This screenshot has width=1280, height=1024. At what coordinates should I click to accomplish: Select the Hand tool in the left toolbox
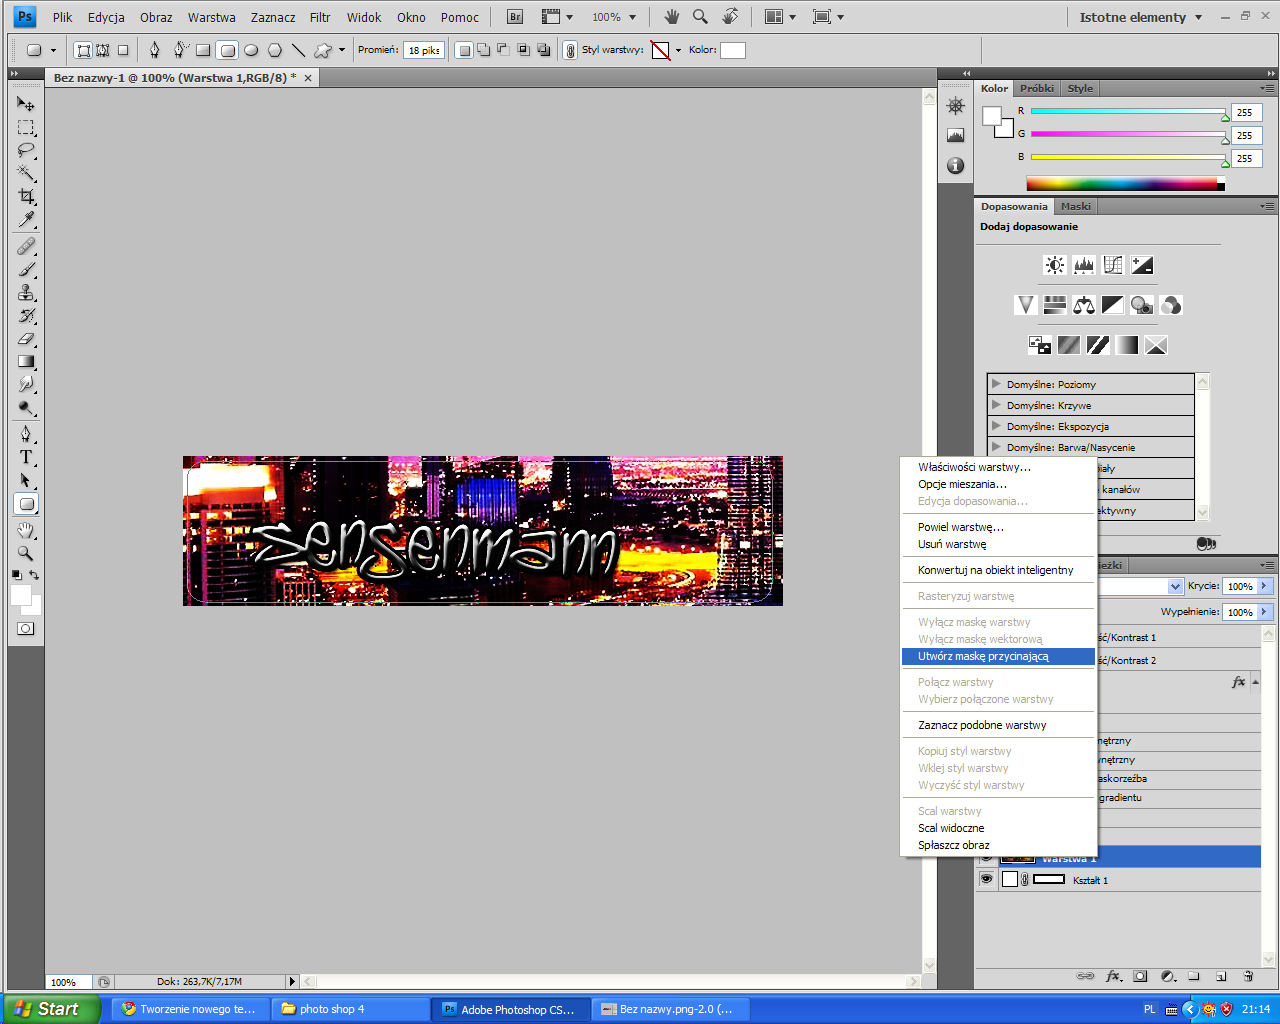point(26,530)
